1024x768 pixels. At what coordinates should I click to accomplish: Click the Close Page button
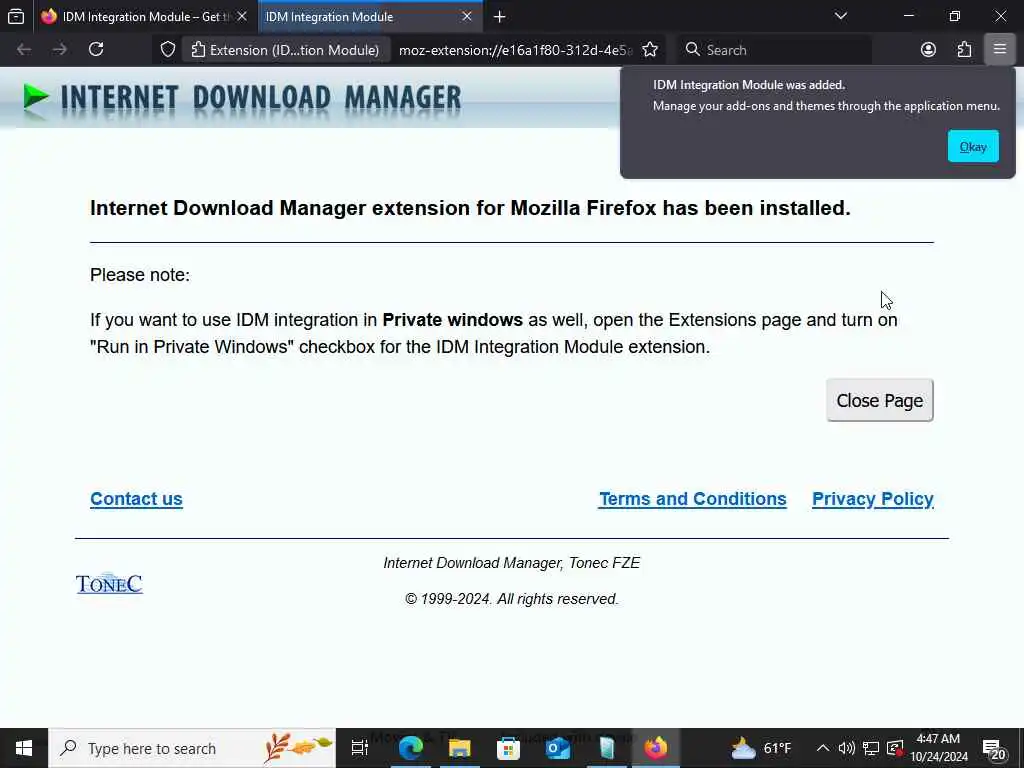tap(880, 400)
